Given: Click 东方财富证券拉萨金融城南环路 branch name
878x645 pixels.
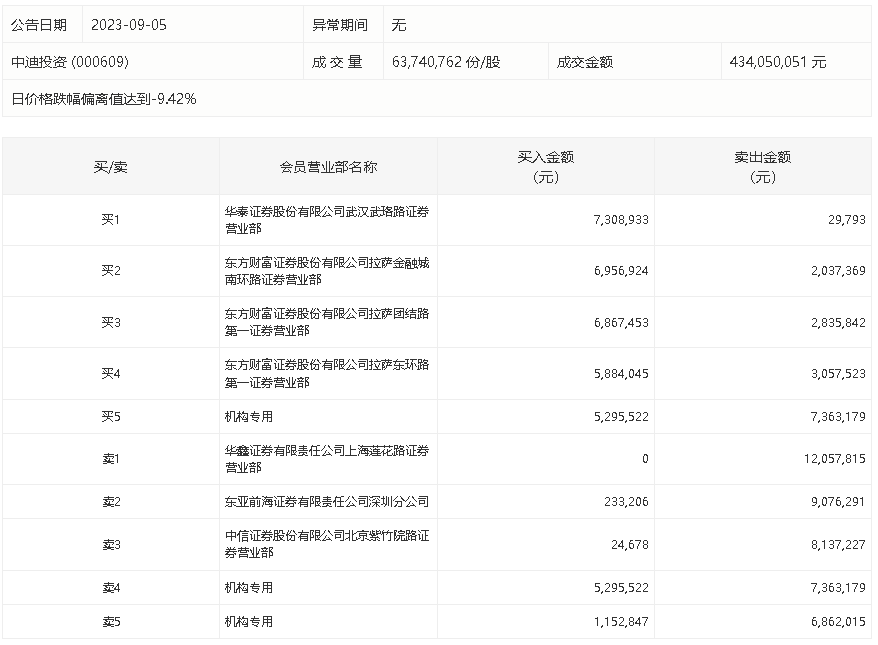Looking at the screenshot, I should 327,270.
